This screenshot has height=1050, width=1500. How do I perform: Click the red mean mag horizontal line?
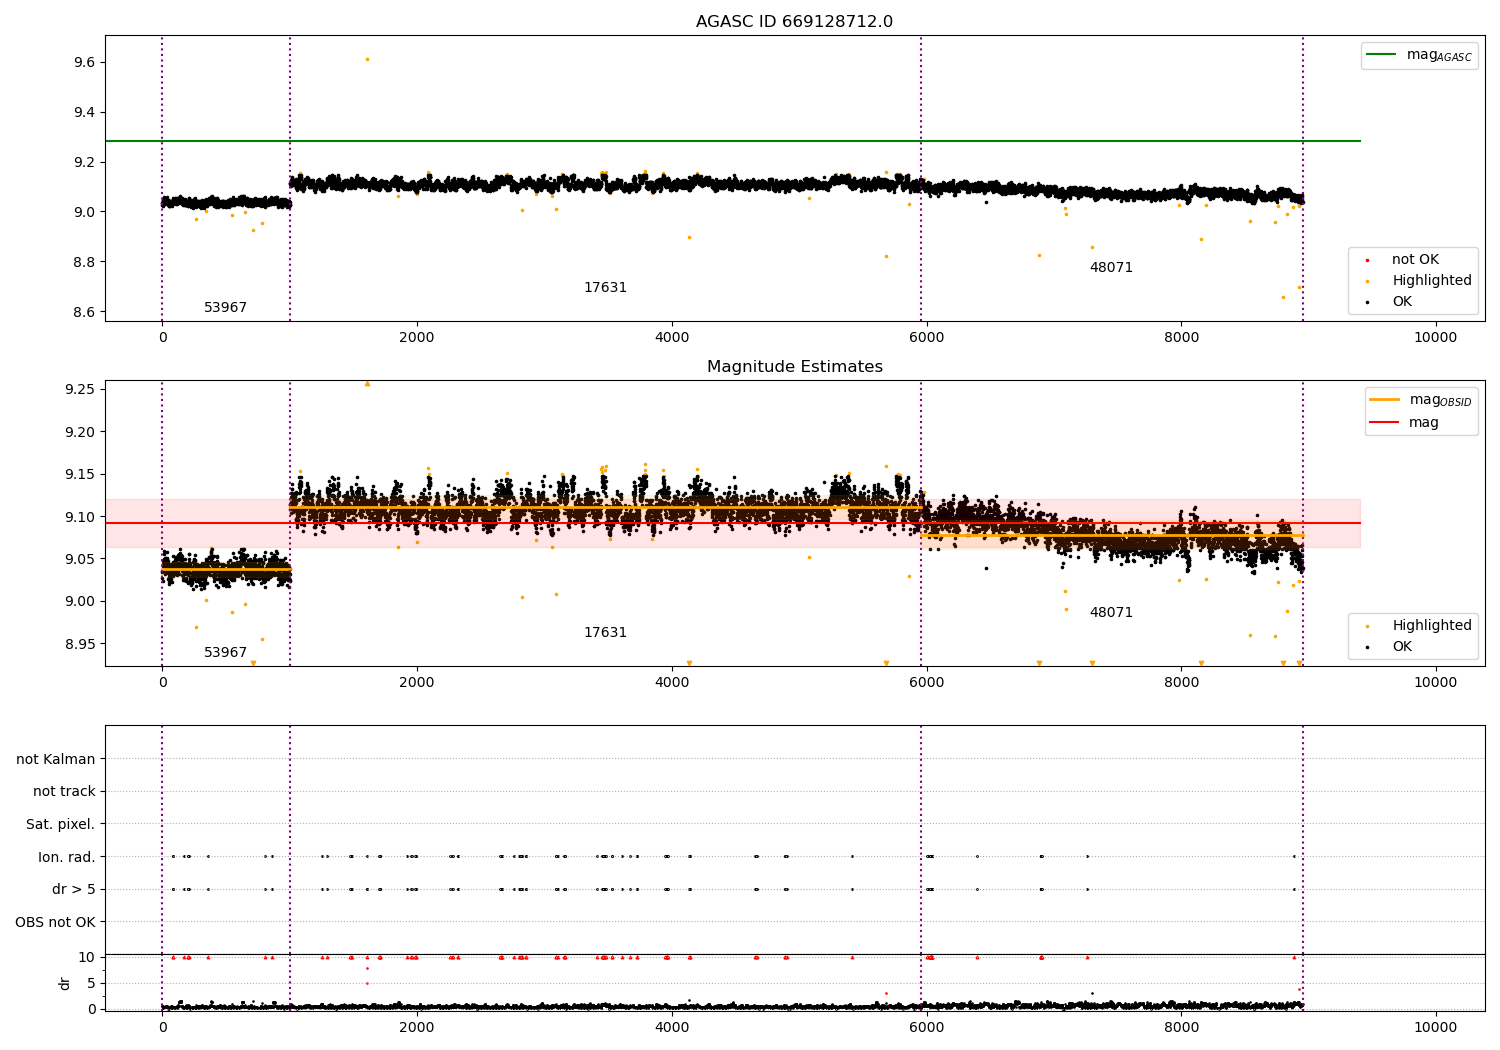click(x=732, y=523)
